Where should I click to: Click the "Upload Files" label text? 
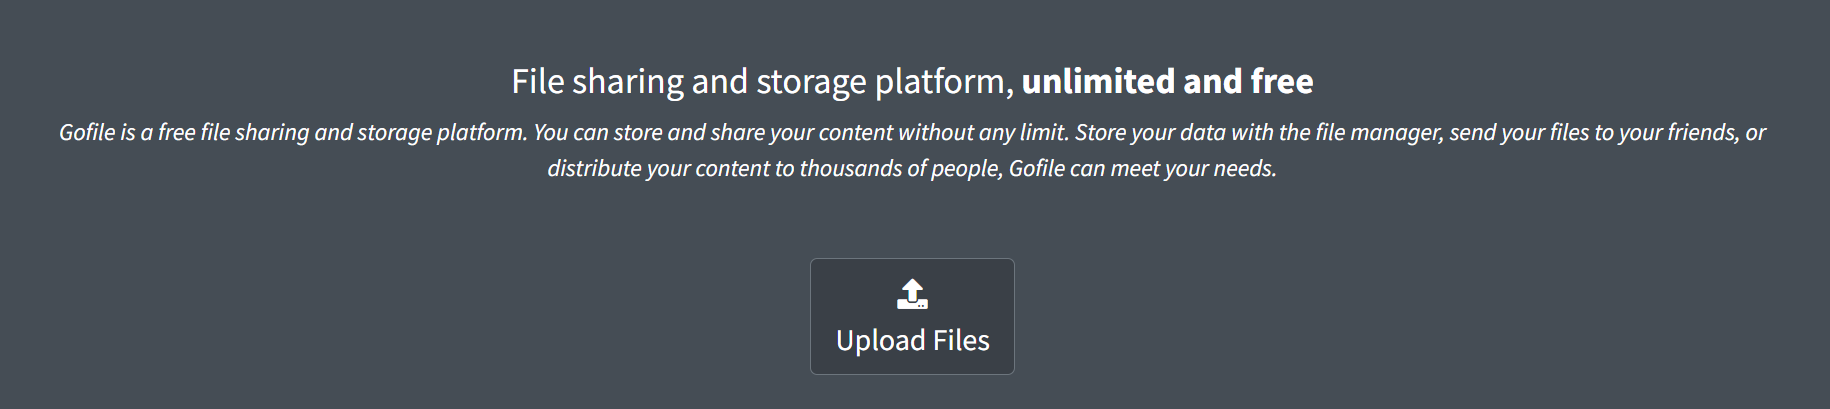912,341
